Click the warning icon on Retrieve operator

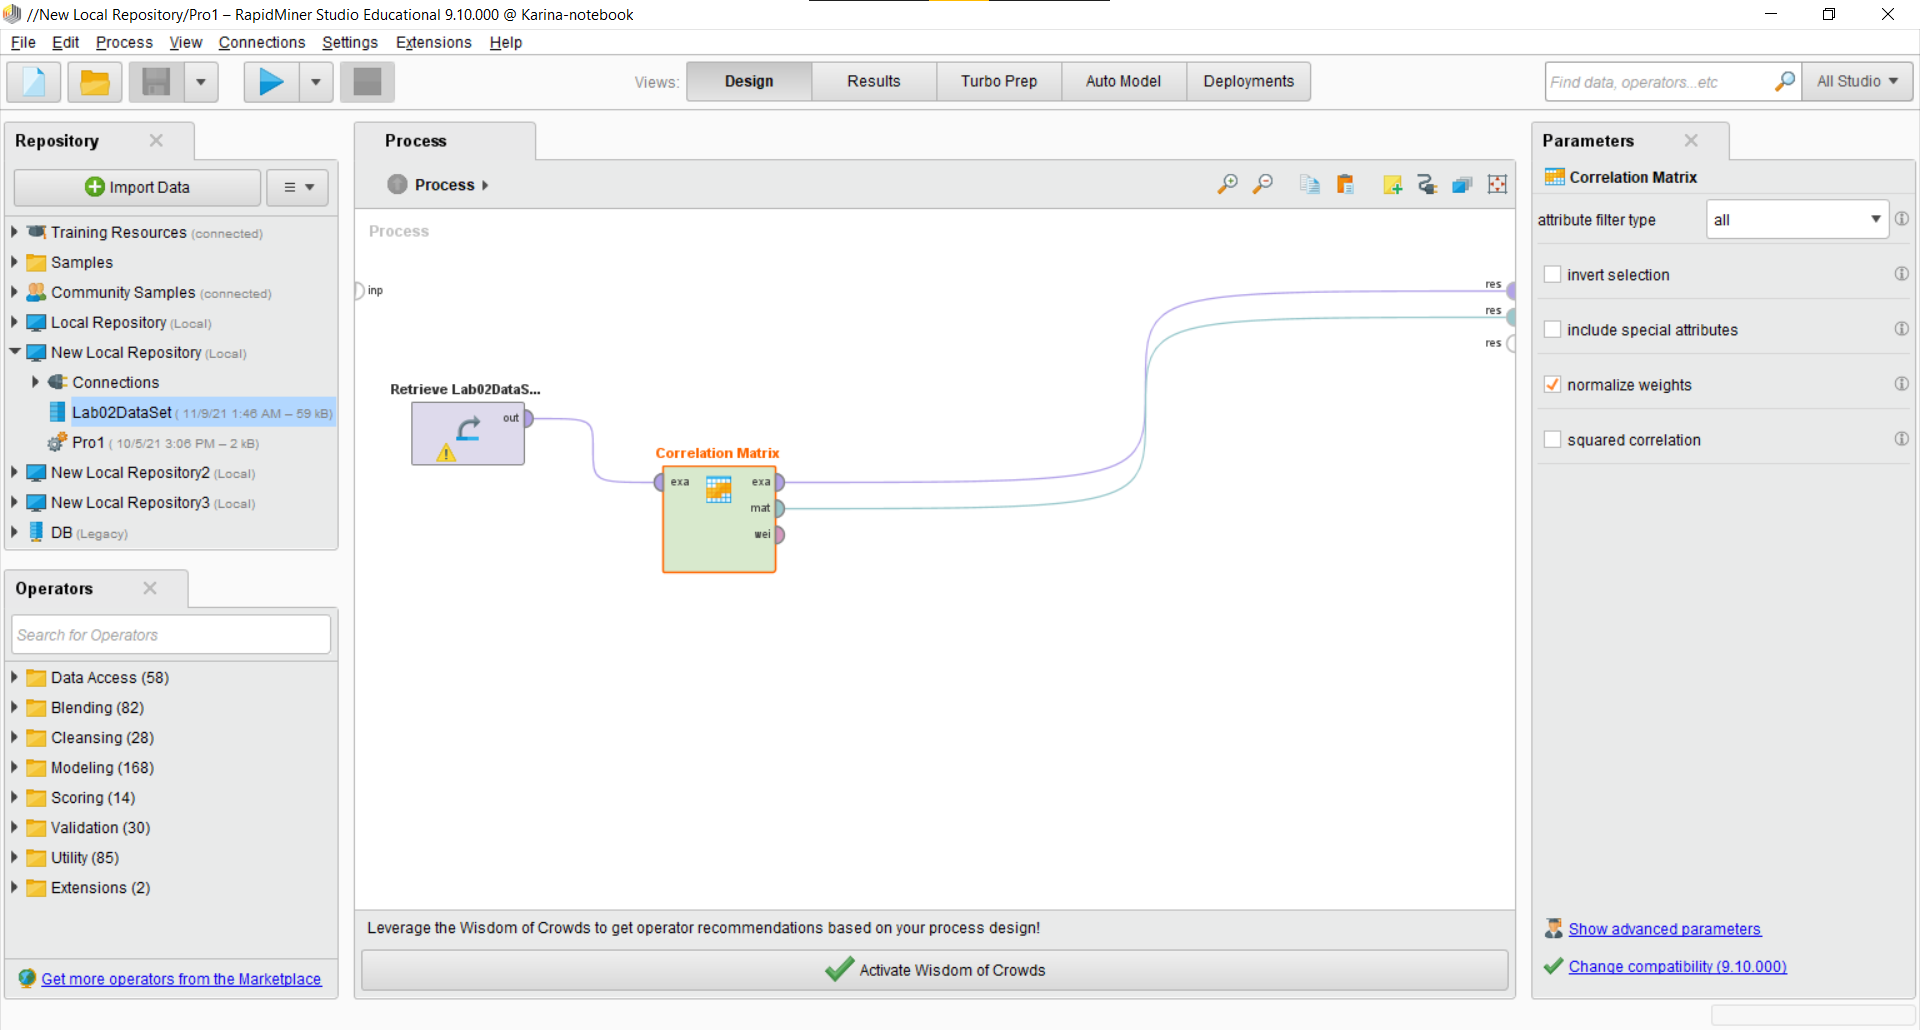pyautogui.click(x=446, y=453)
